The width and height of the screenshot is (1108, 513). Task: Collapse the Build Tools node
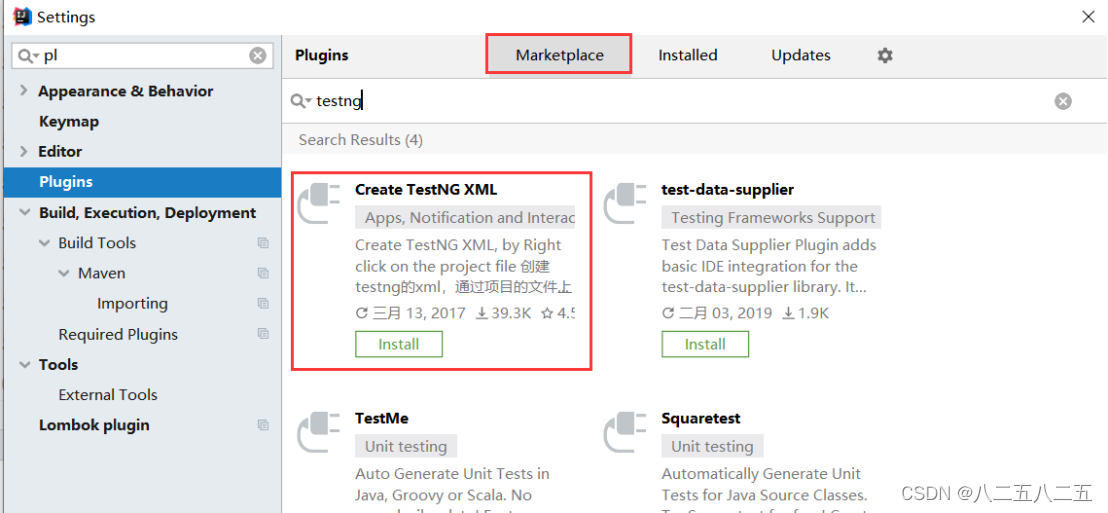pyautogui.click(x=45, y=243)
